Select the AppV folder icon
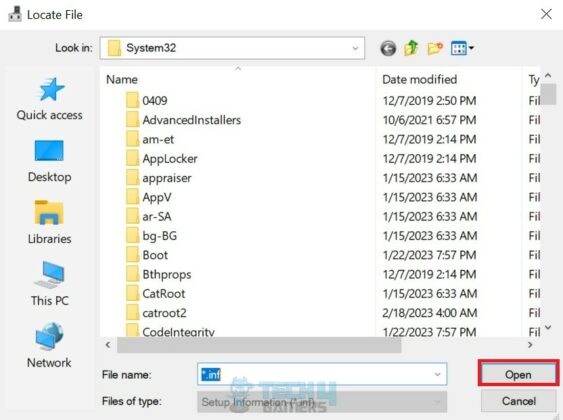The image size is (563, 420). click(132, 197)
